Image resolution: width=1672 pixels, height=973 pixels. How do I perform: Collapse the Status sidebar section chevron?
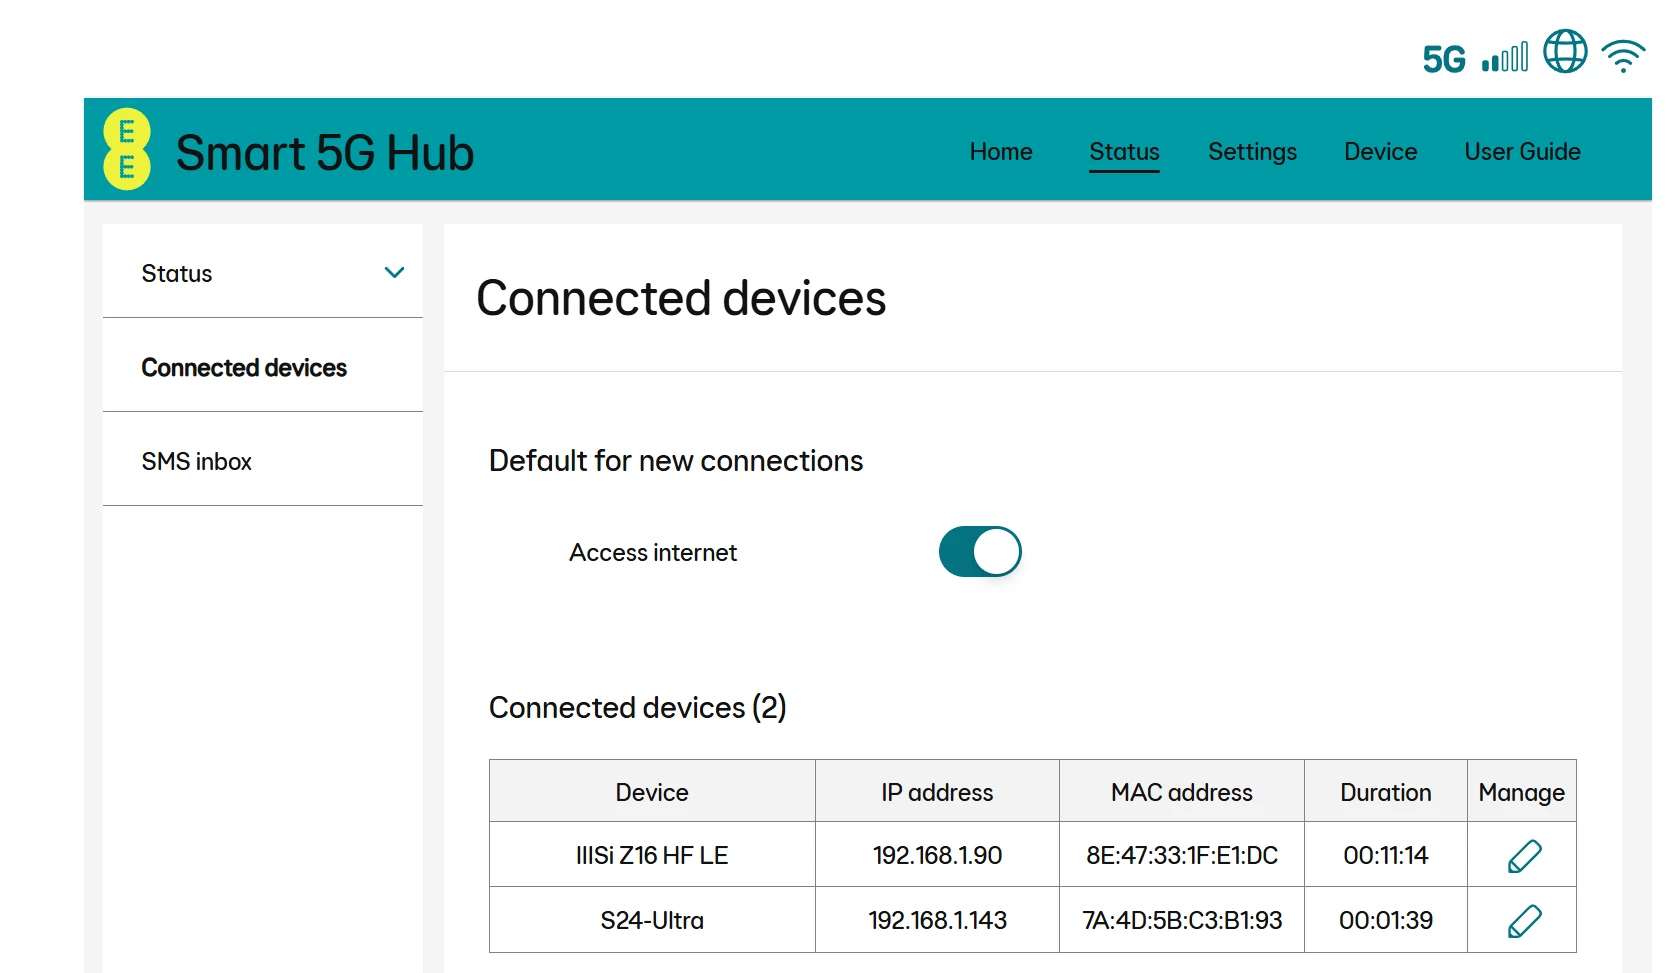[395, 273]
